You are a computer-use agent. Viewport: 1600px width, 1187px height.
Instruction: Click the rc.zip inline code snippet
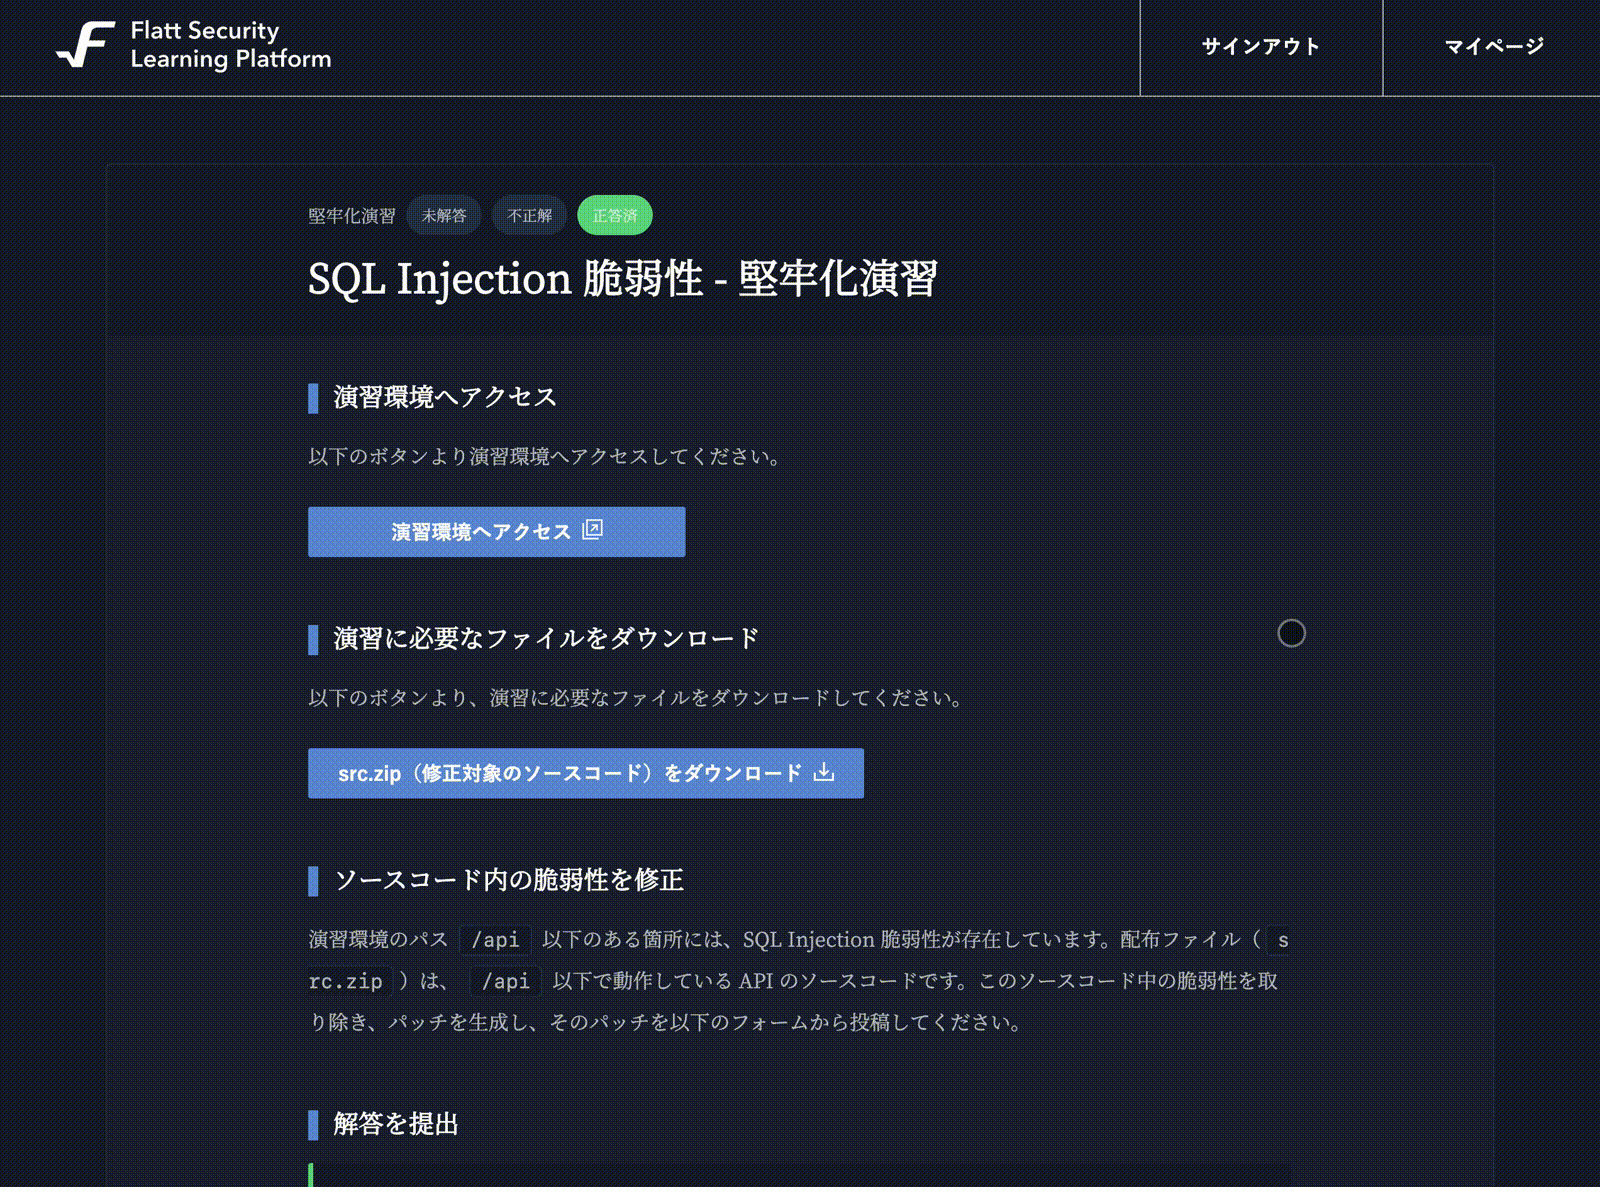point(346,981)
